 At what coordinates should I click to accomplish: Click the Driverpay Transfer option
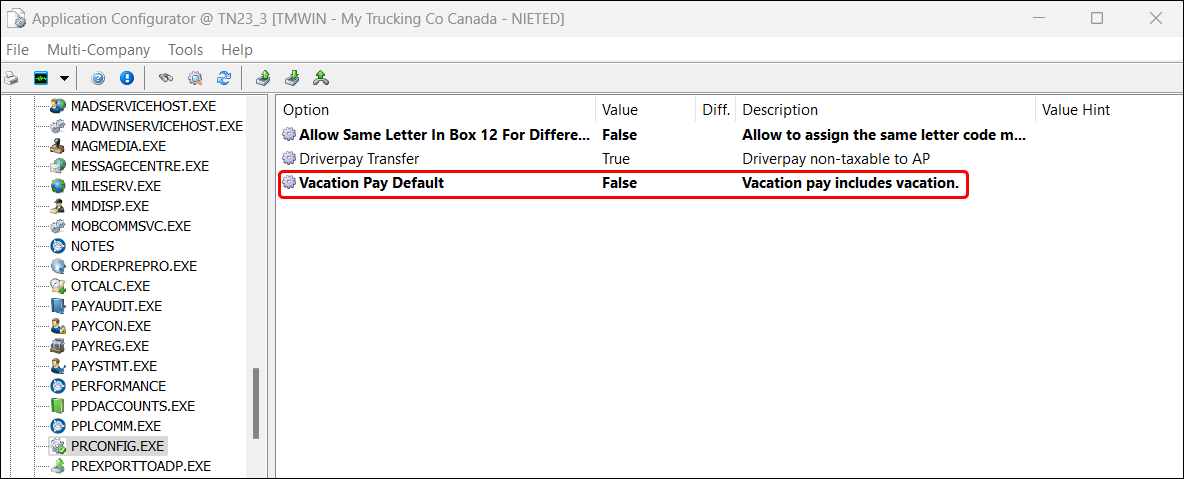[359, 158]
